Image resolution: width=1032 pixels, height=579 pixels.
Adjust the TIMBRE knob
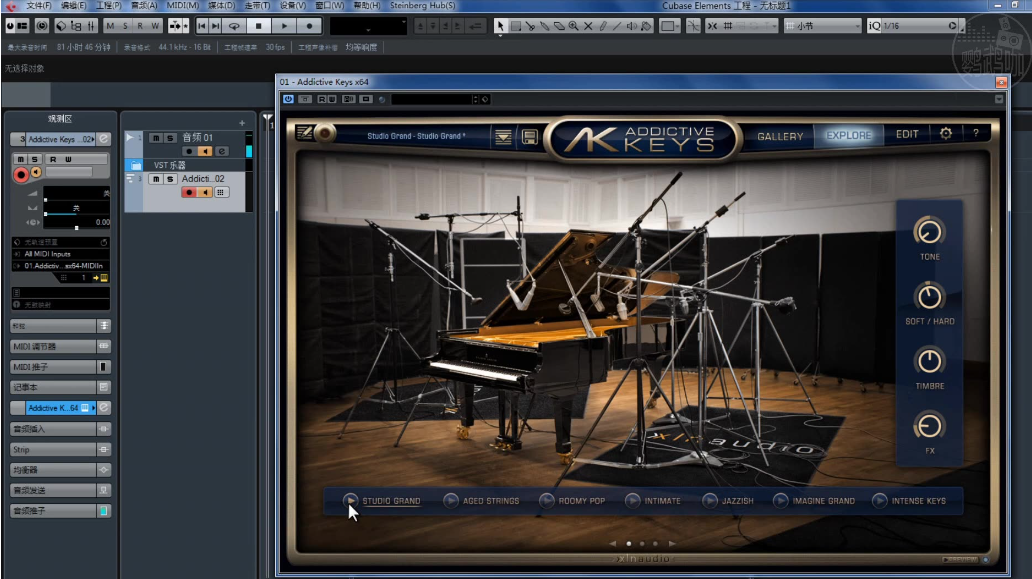(x=929, y=361)
